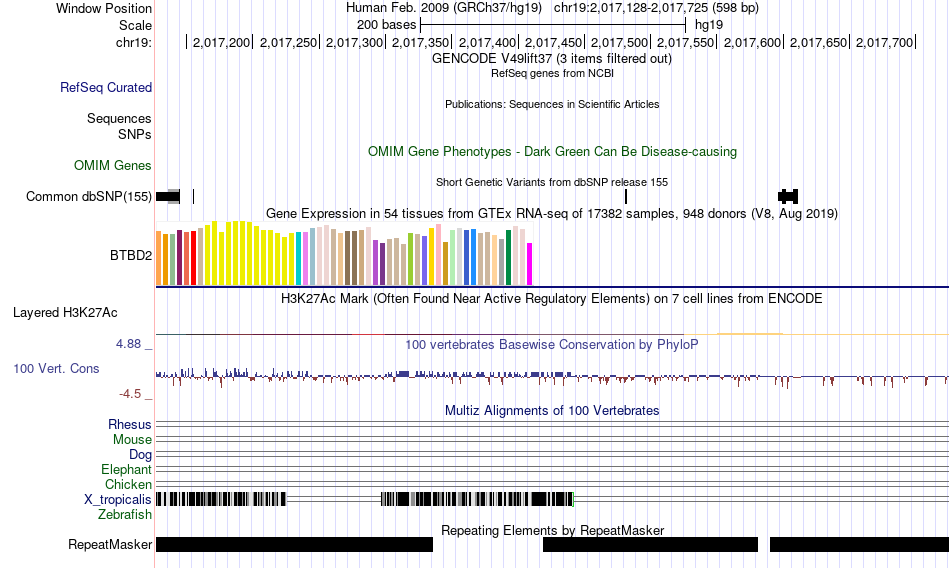Click Short Genetic Variants from dbSNP title
The width and height of the screenshot is (950, 568).
[x=552, y=182]
